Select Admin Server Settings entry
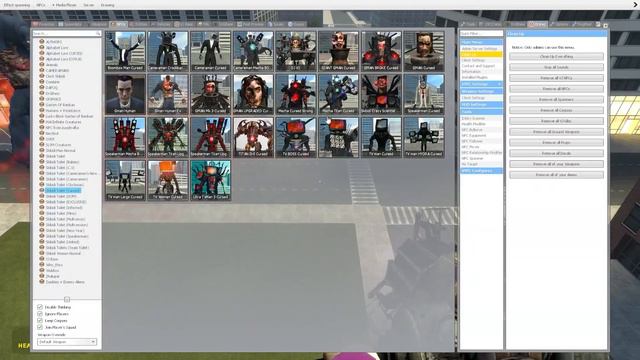Screen dimensions: 640x360 481,49
